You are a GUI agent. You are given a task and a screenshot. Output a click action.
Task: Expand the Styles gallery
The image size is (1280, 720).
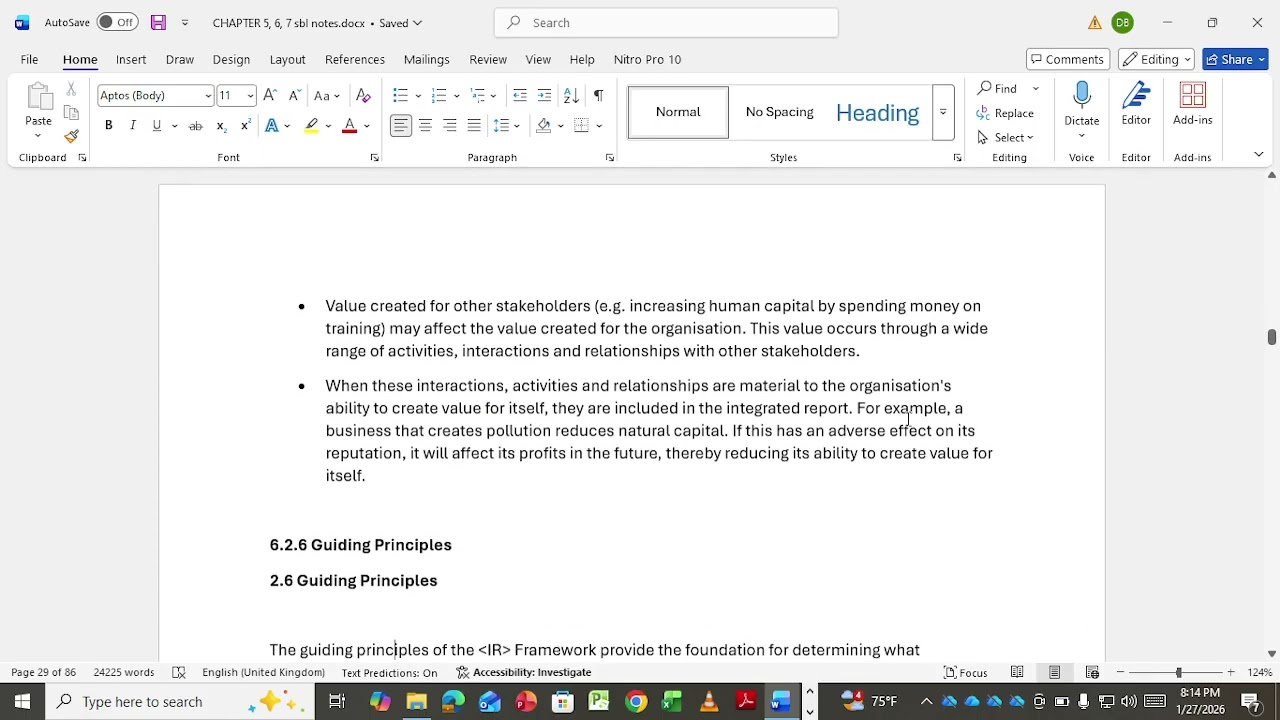coord(942,112)
